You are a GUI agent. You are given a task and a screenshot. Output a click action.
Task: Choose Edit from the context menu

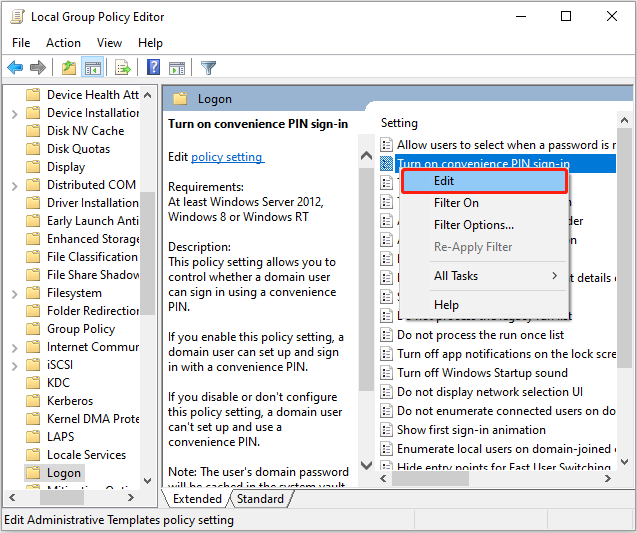484,181
